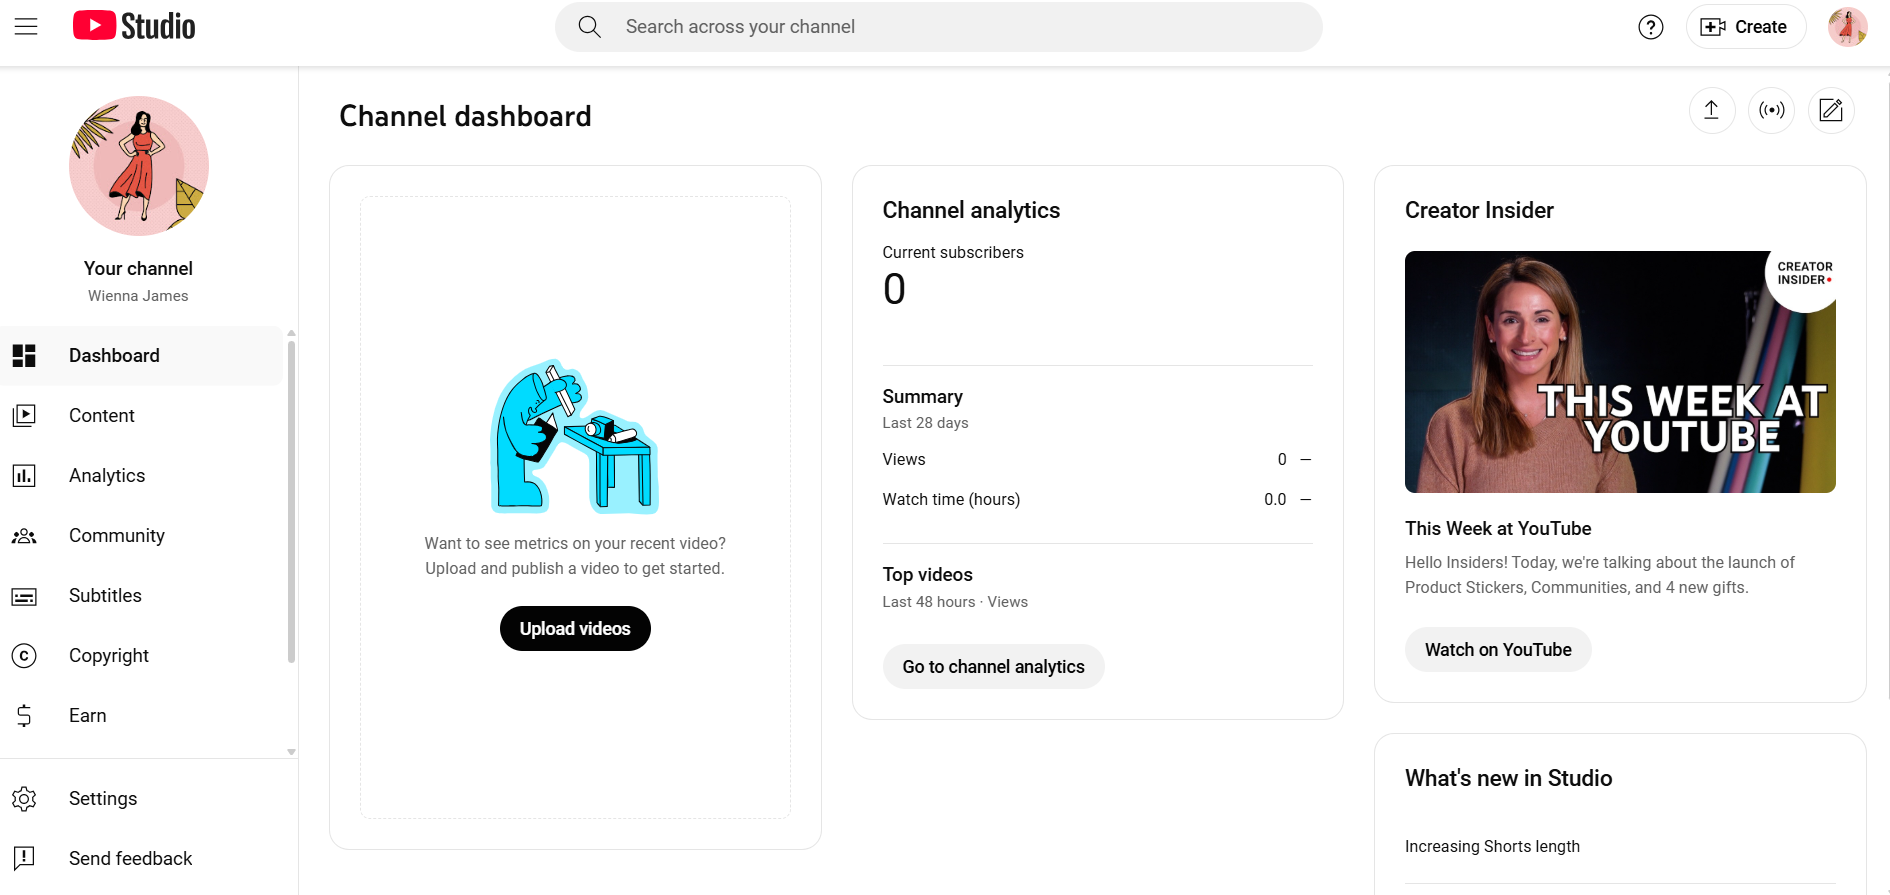Click the uploader illustration in upload card
Screen dimensions: 1890x895
[x=575, y=437]
